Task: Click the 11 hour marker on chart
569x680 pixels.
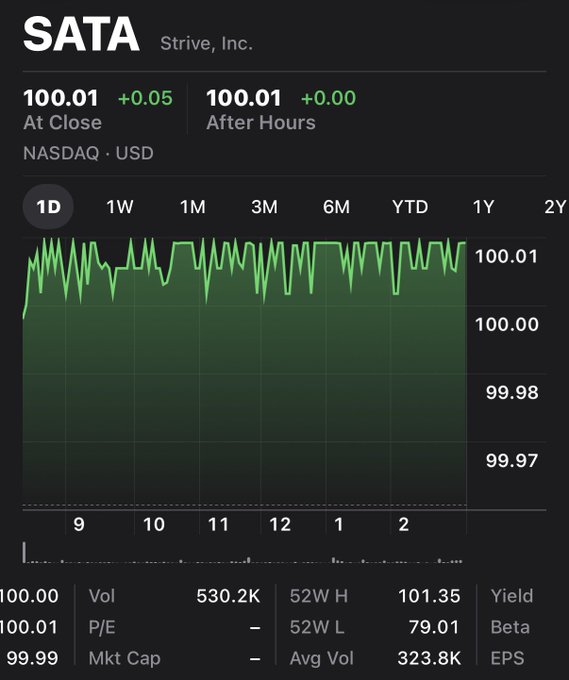Action: [218, 525]
